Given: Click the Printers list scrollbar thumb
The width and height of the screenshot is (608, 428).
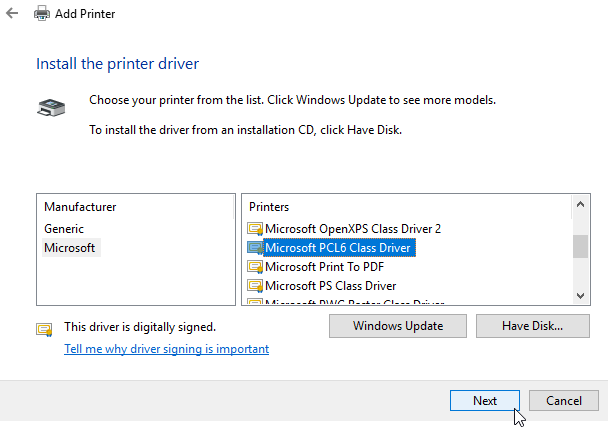Looking at the screenshot, I should pyautogui.click(x=580, y=246).
